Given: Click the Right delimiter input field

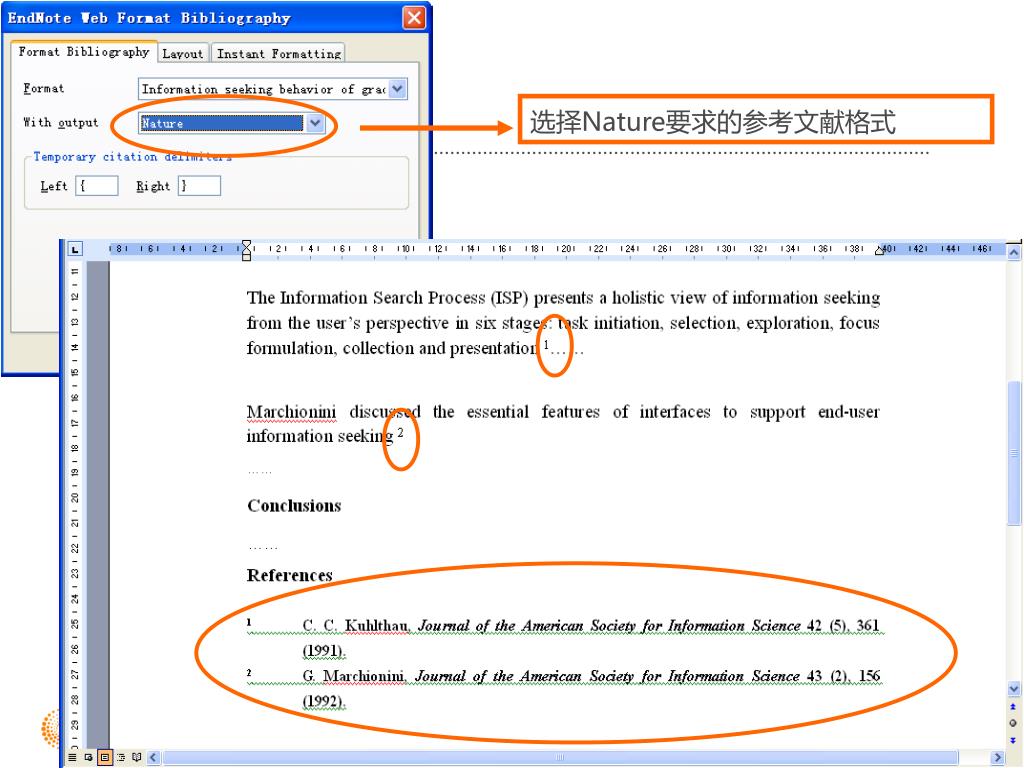Looking at the screenshot, I should (x=199, y=185).
